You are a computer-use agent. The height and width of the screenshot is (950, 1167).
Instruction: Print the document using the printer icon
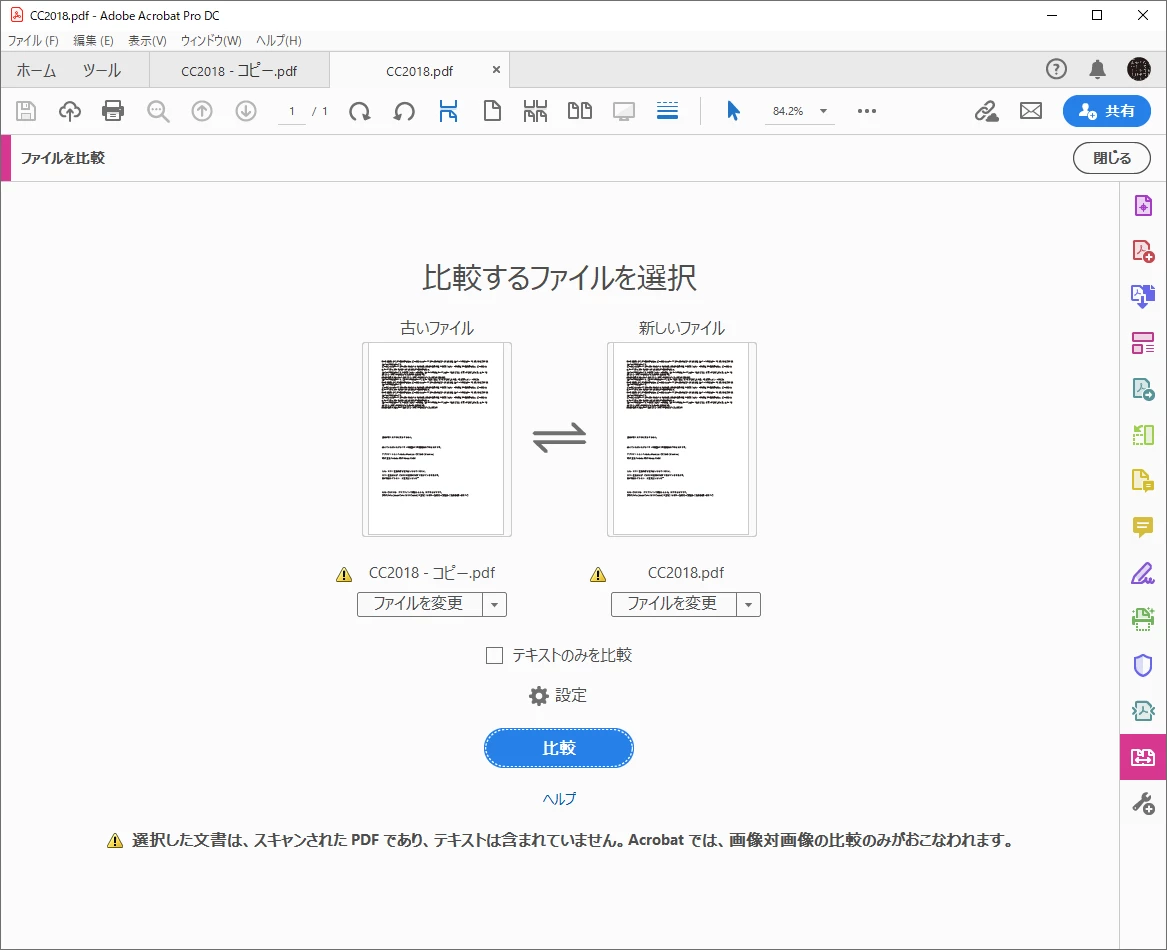pyautogui.click(x=113, y=111)
